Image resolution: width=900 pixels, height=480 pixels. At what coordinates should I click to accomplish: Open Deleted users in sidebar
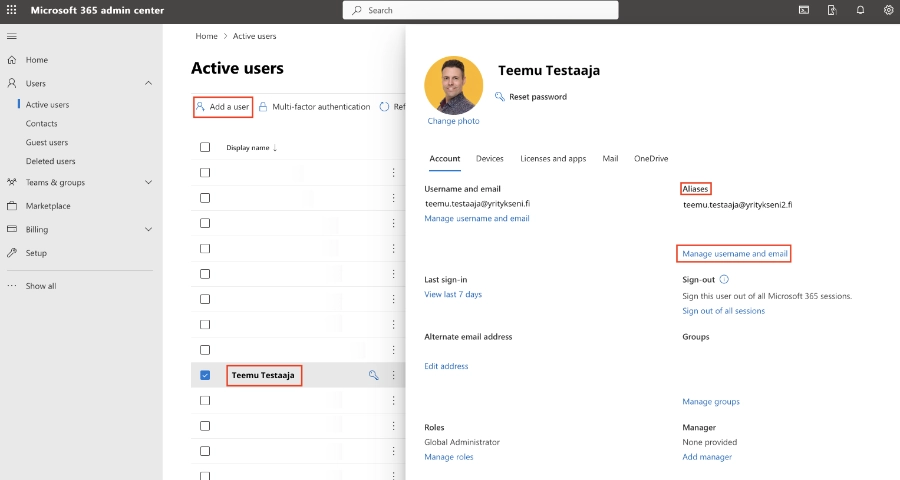[51, 161]
